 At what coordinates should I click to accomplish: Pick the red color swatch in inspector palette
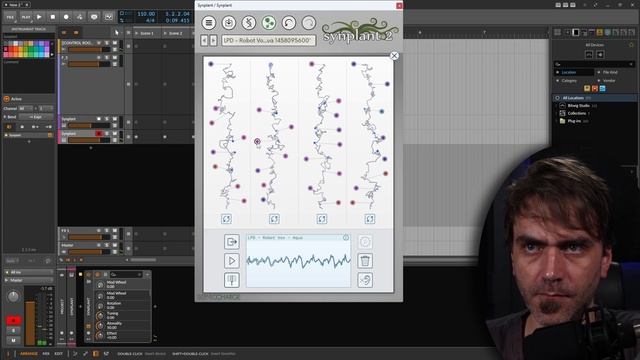[x=11, y=49]
